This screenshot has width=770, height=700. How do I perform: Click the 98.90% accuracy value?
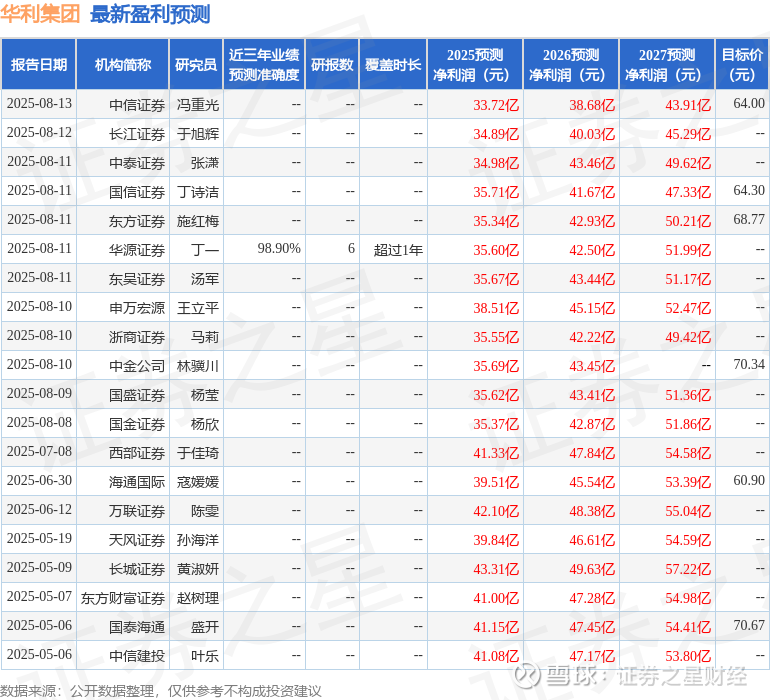[x=279, y=248]
